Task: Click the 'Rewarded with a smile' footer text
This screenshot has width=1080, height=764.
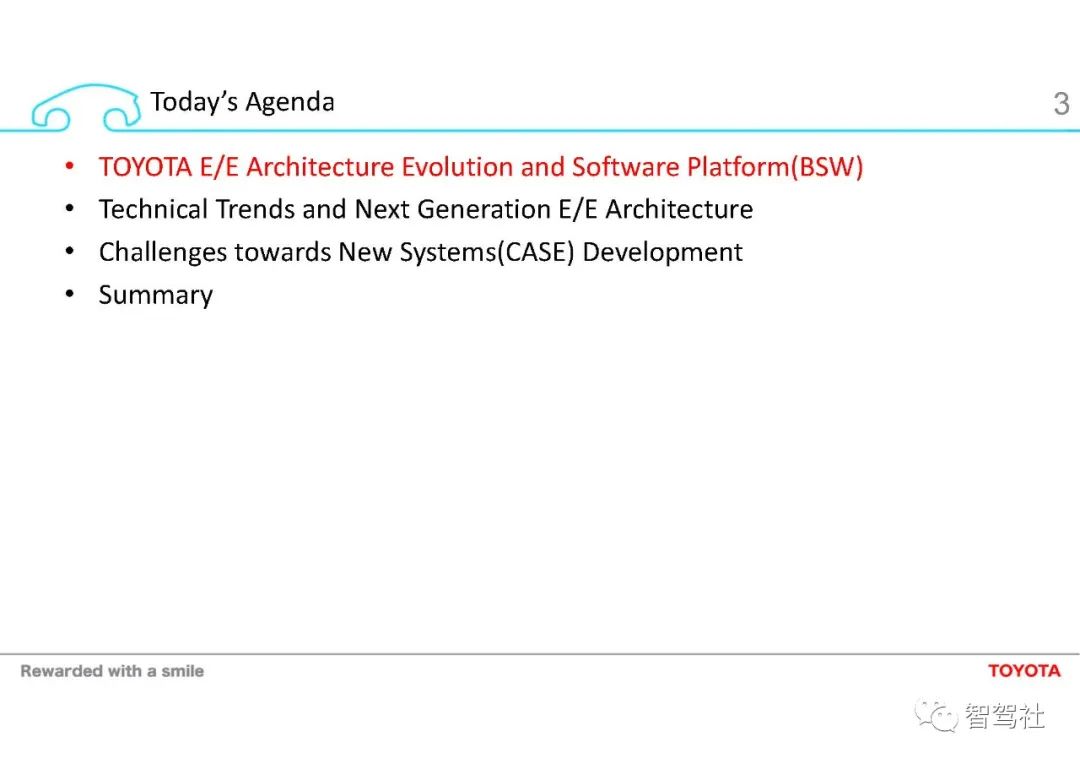Action: (x=112, y=671)
